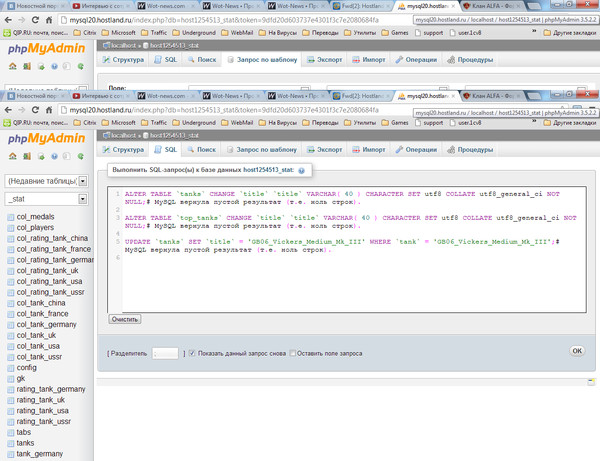The image size is (600, 461).
Task: Click table icon beside tanks
Action: (x=11, y=443)
